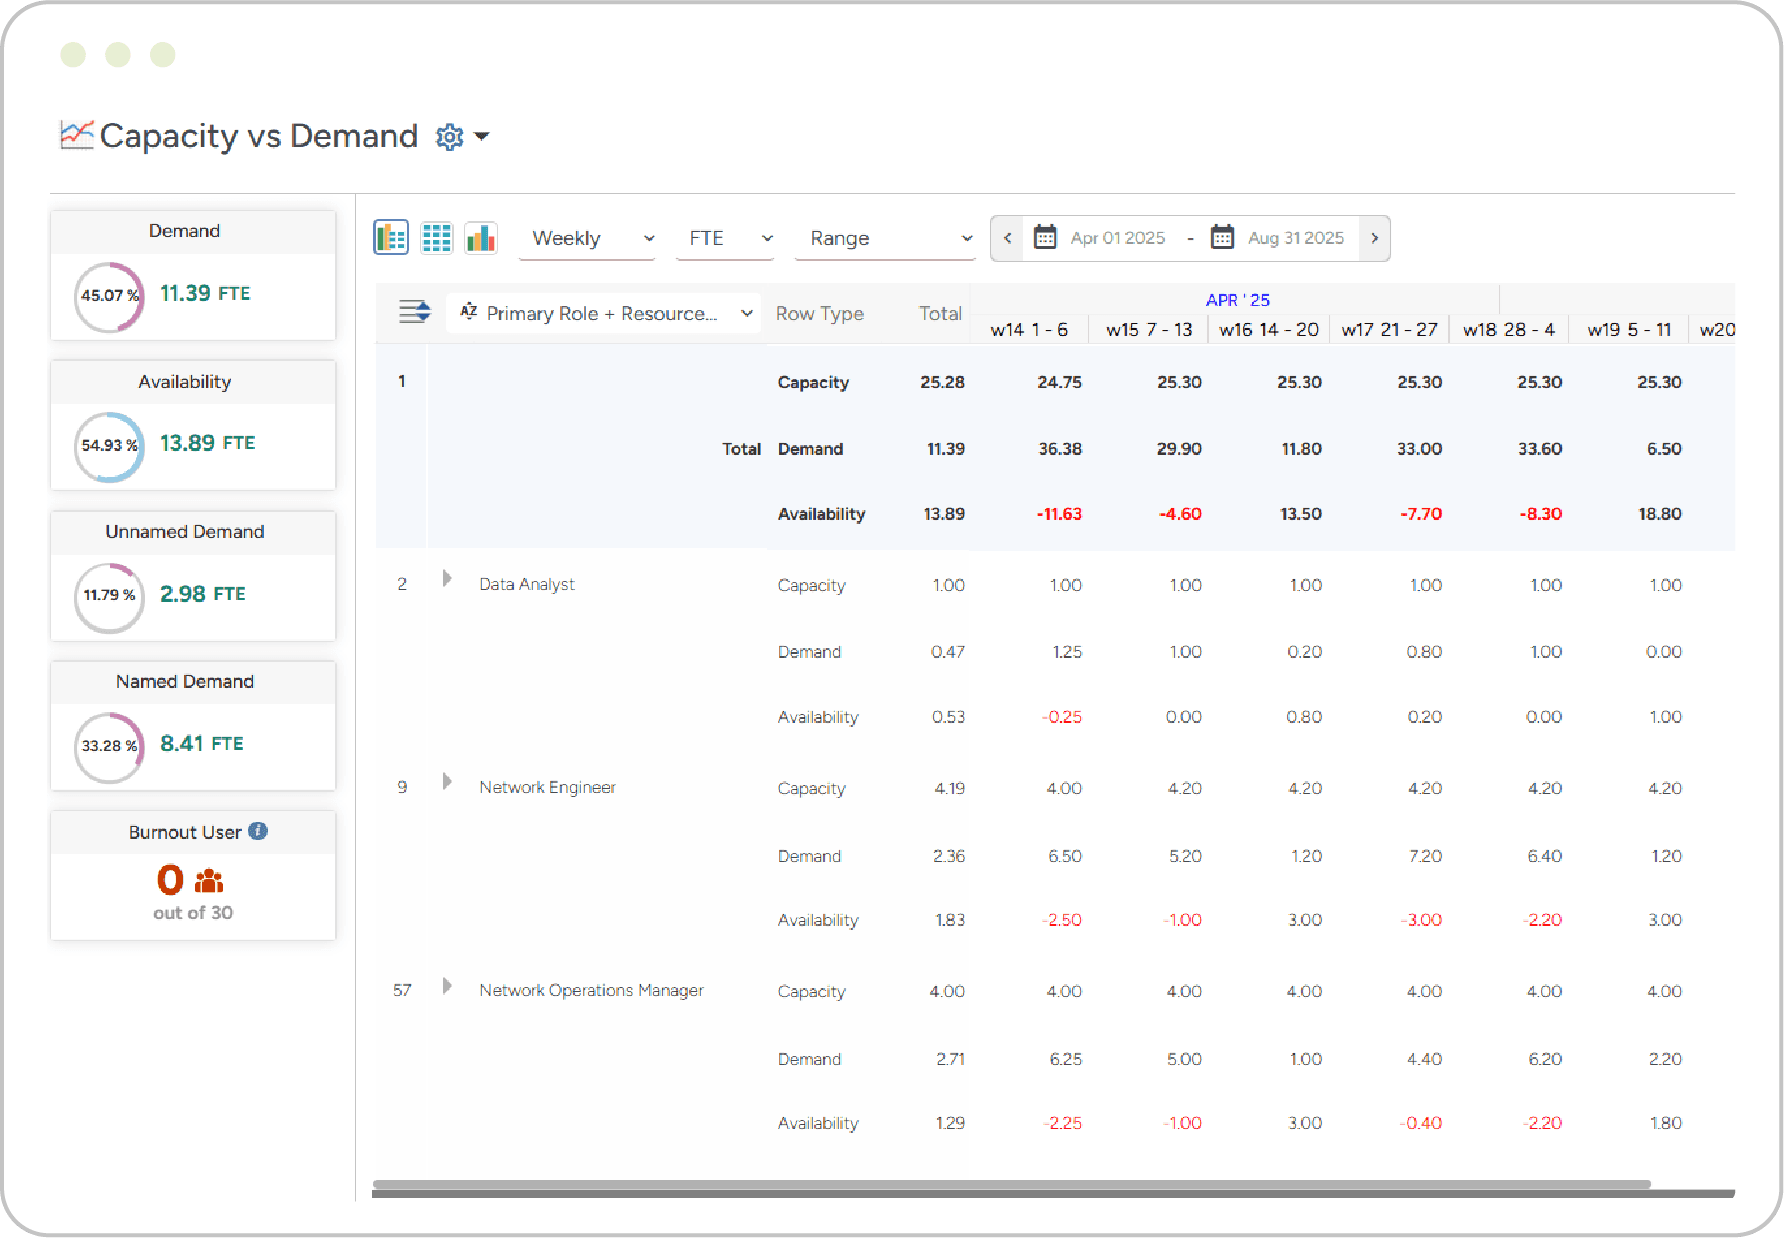Click the w14 1 - 6 week header
1784x1238 pixels.
(1029, 329)
